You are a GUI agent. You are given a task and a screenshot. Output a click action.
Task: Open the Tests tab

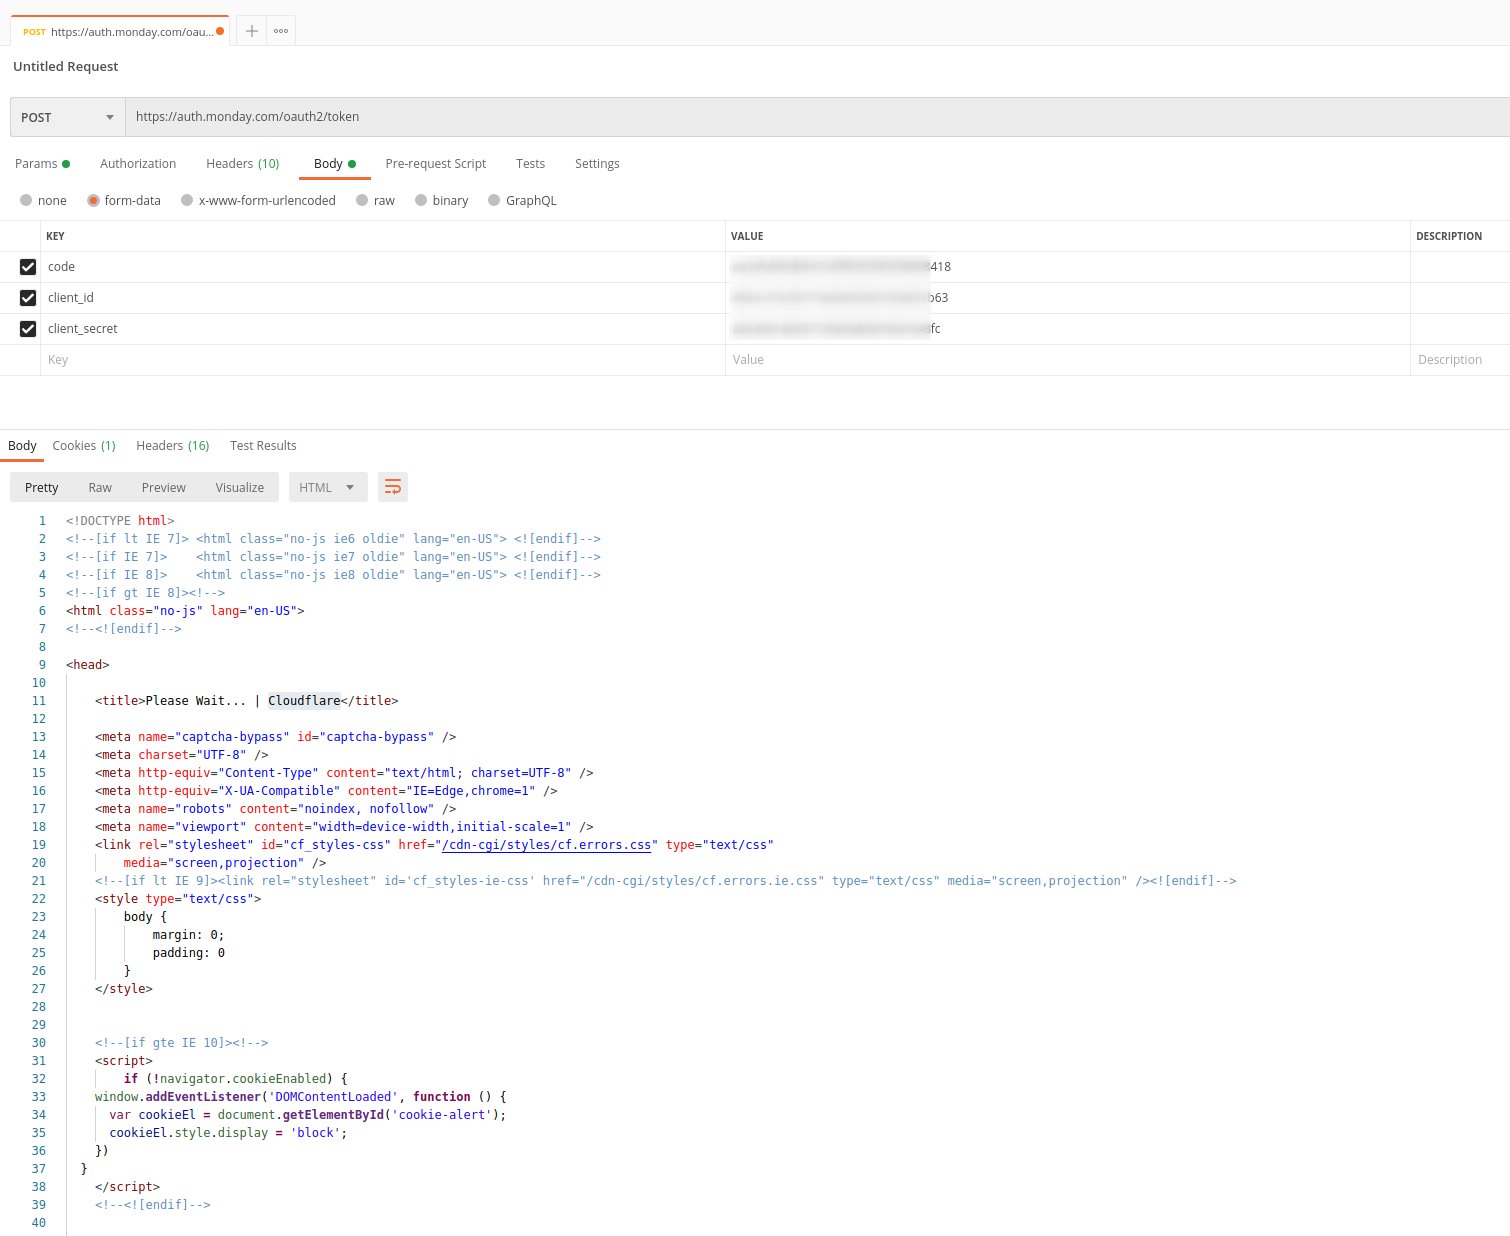pos(531,164)
